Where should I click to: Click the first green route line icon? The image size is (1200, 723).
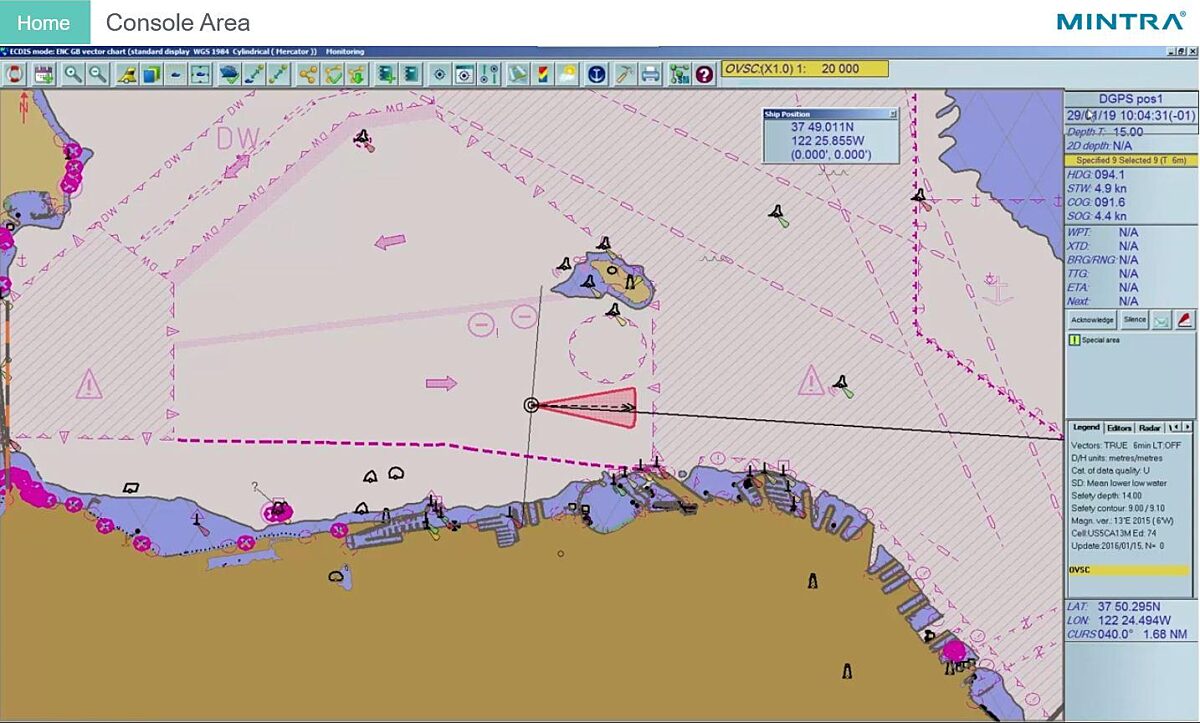pyautogui.click(x=254, y=74)
